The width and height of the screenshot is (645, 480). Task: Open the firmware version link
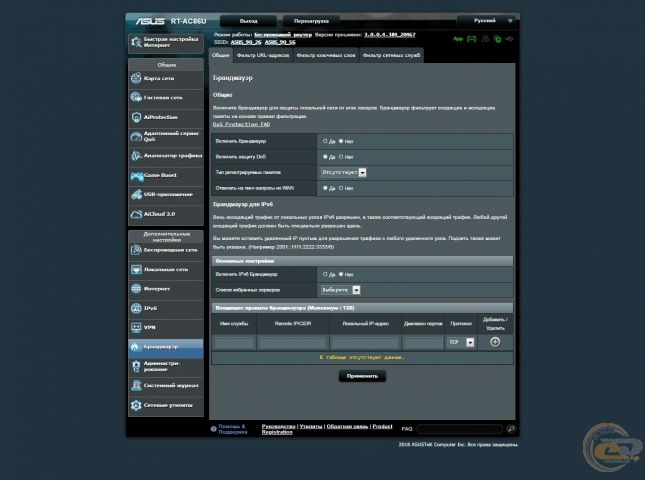click(x=390, y=35)
